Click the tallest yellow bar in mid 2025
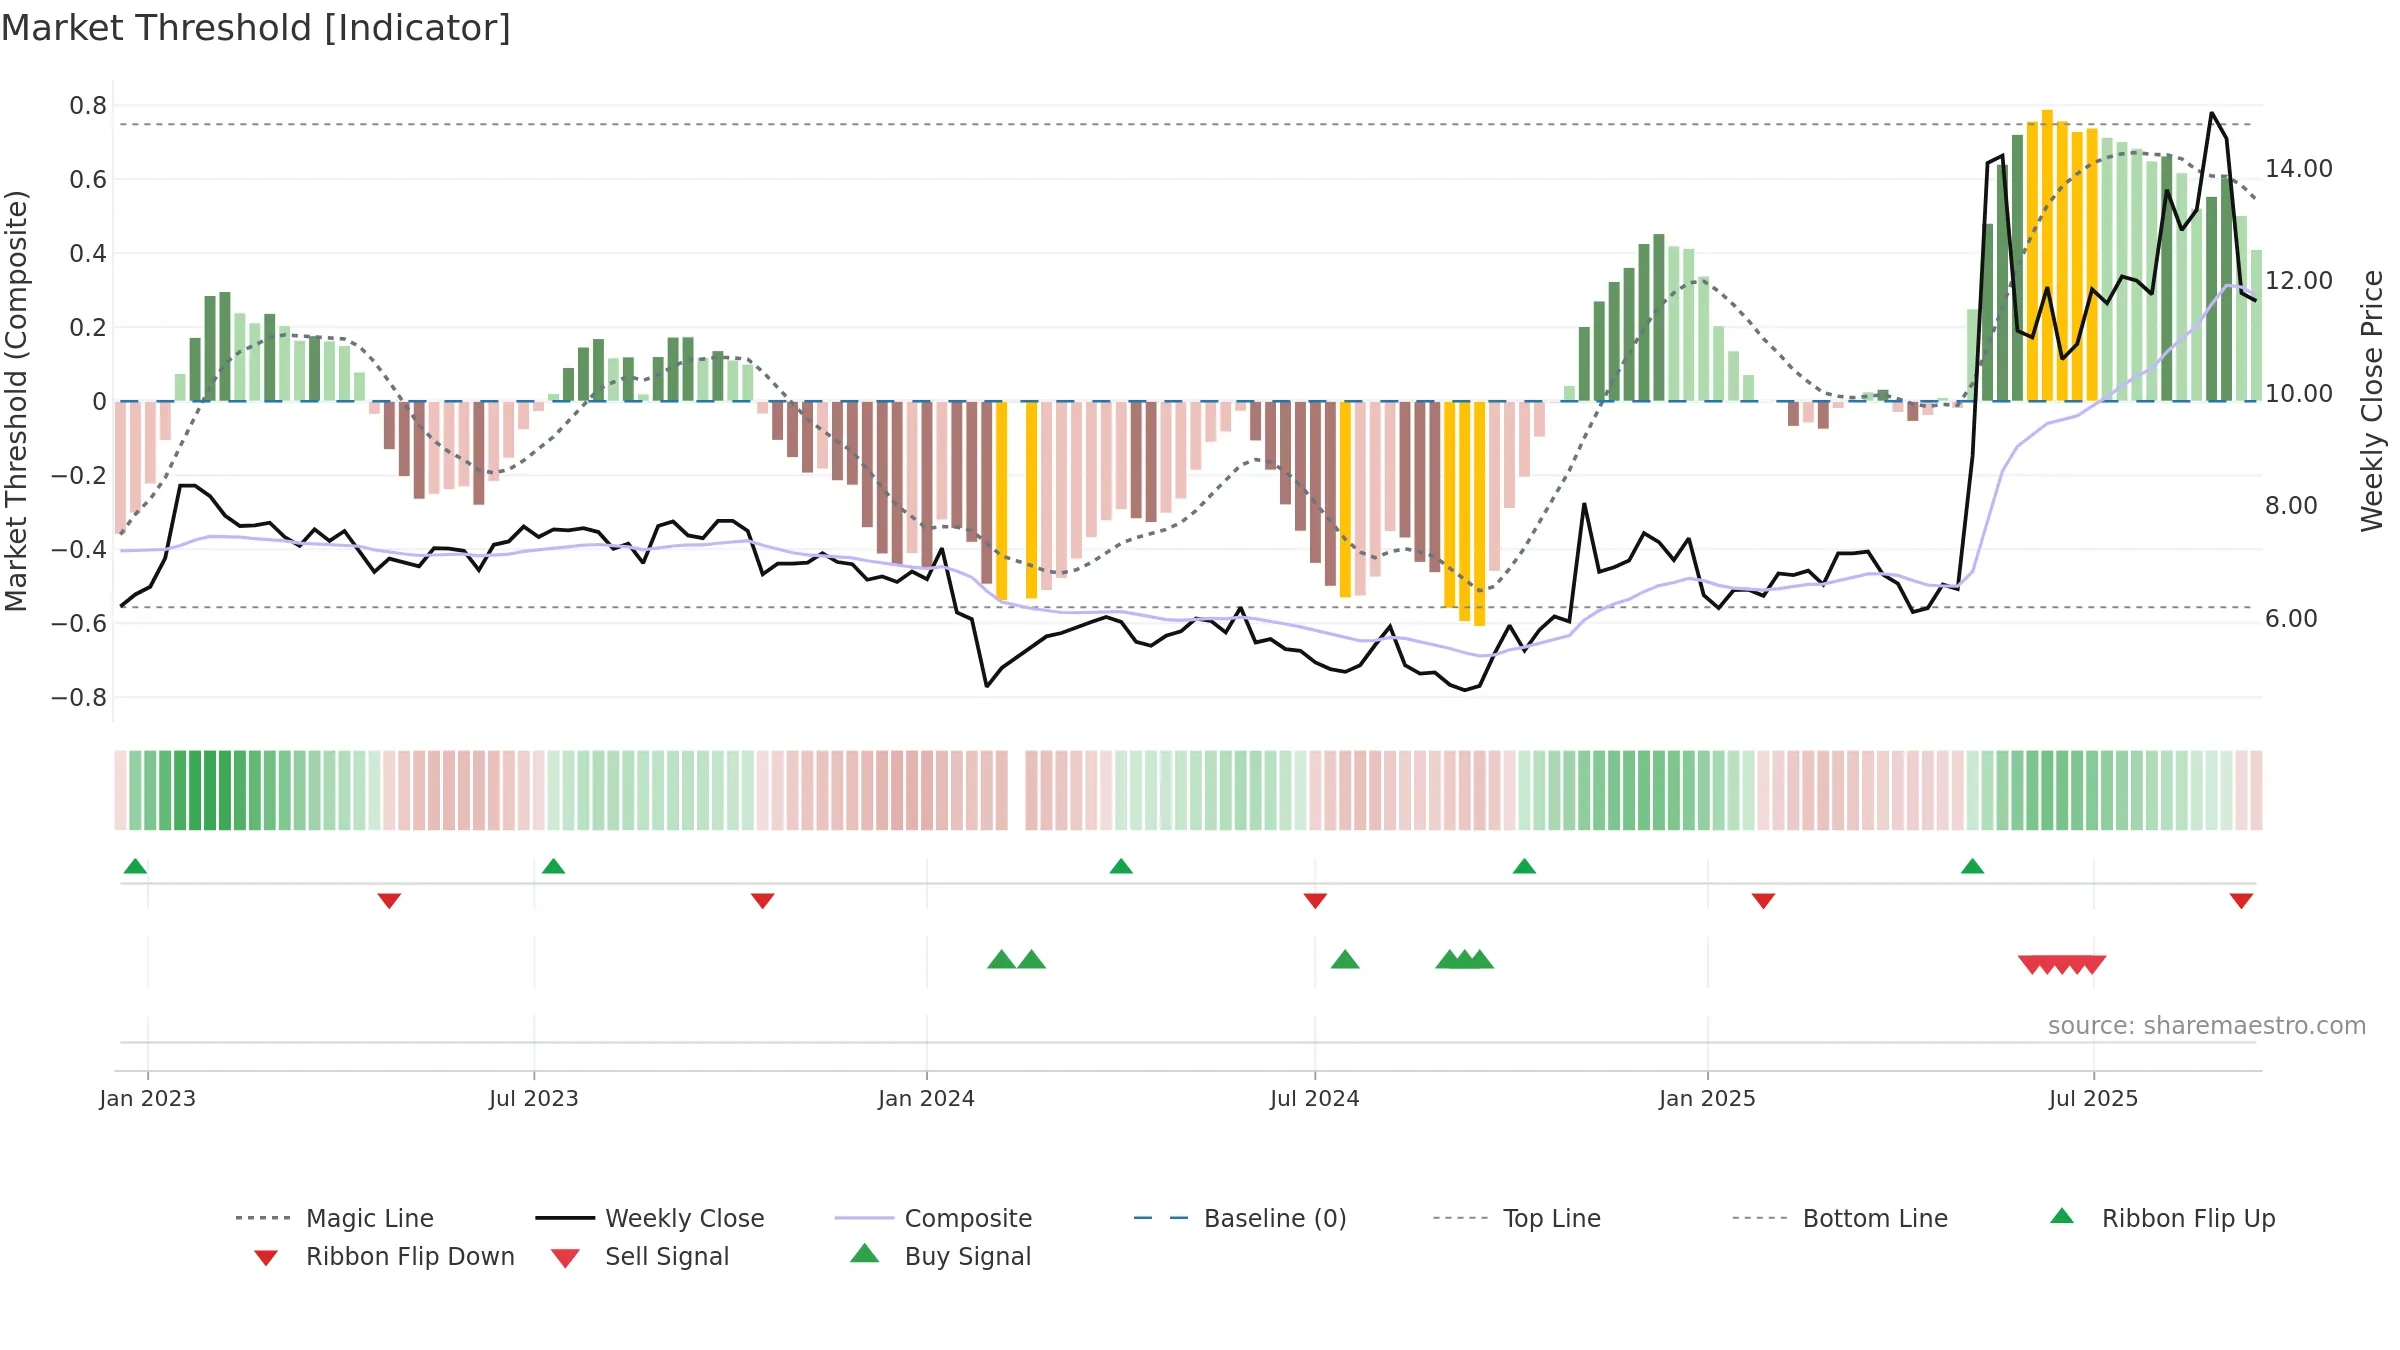 [x=2047, y=255]
